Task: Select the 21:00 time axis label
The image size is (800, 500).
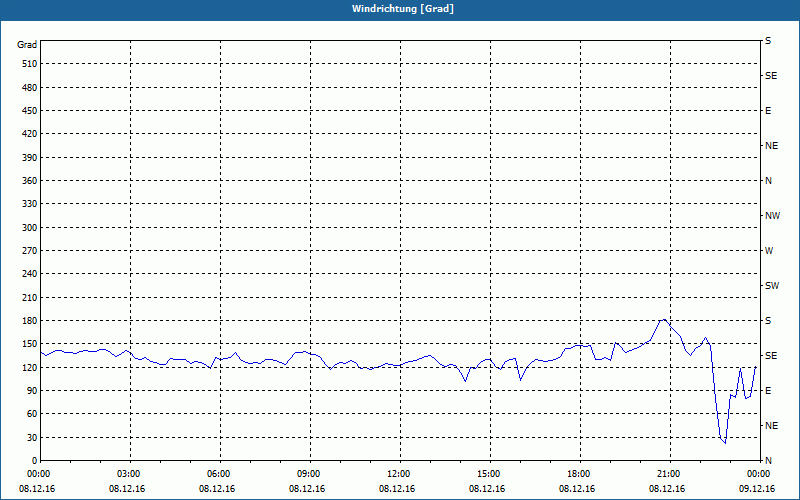Action: pyautogui.click(x=668, y=474)
